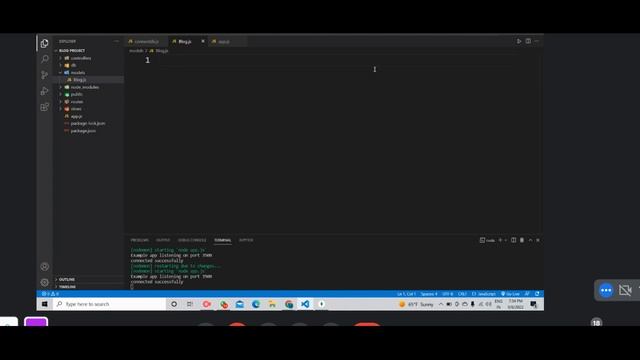This screenshot has height=360, width=640.
Task: Open the Accounts menu icon
Action: point(44,267)
